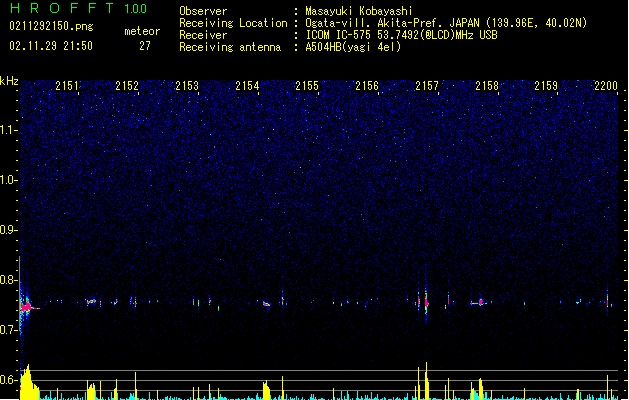Click the kHz axis unit label
This screenshot has width=629, height=400.
click(9, 81)
